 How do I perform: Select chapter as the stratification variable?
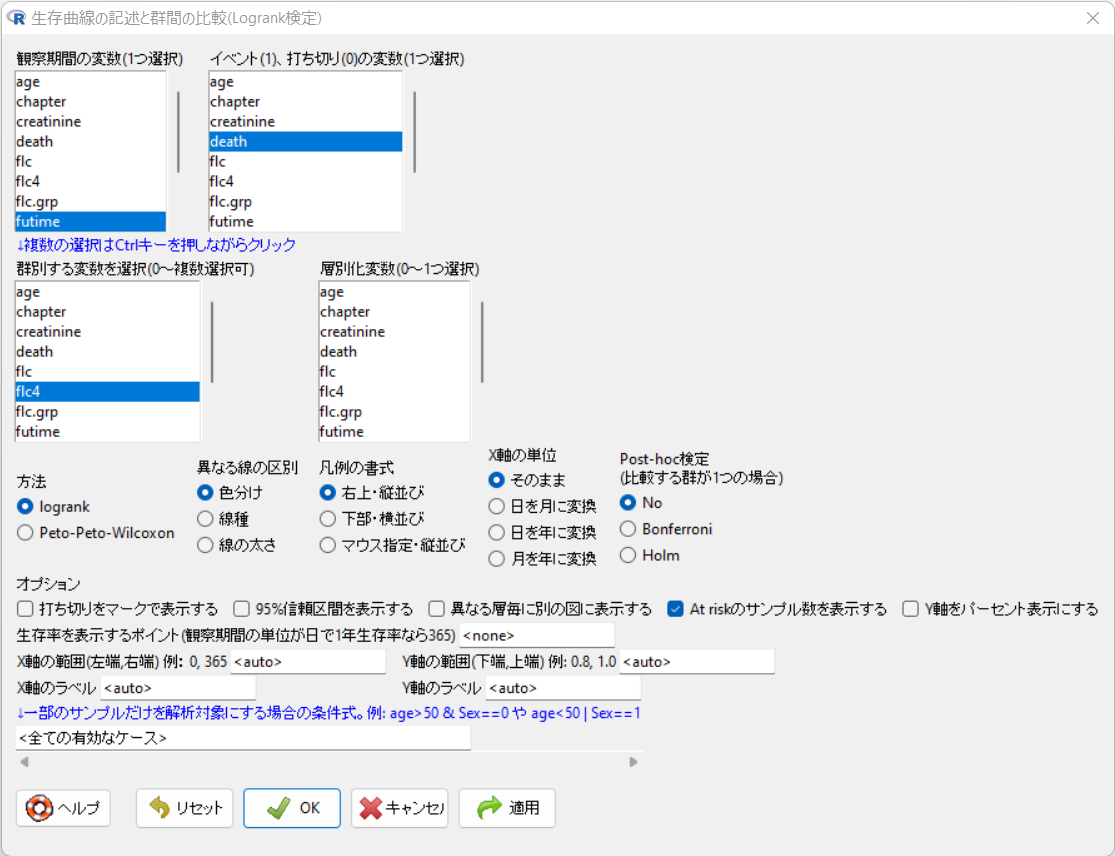pos(345,311)
